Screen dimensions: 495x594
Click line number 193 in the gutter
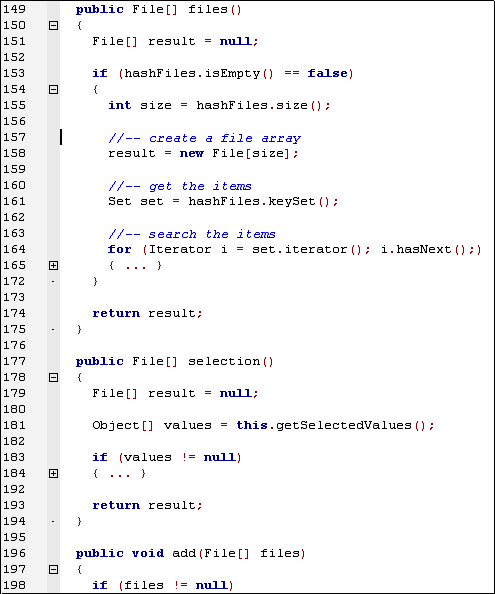pyautogui.click(x=14, y=505)
